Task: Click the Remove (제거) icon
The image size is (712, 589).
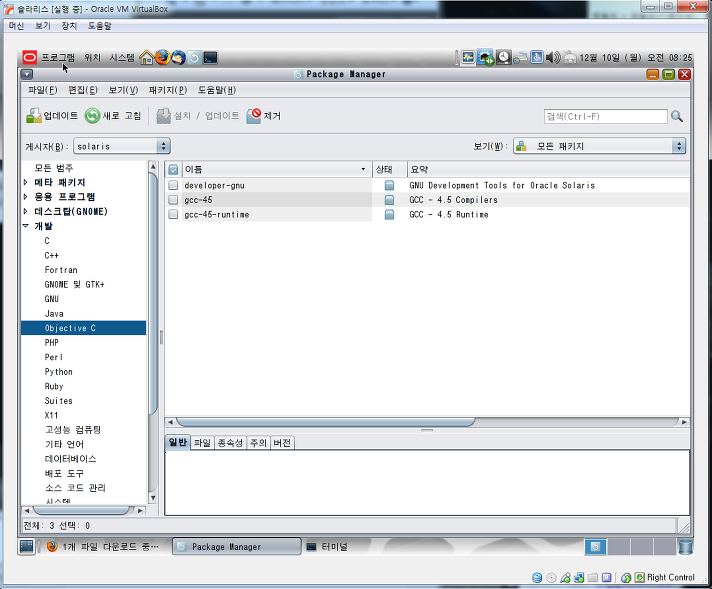Action: point(254,116)
